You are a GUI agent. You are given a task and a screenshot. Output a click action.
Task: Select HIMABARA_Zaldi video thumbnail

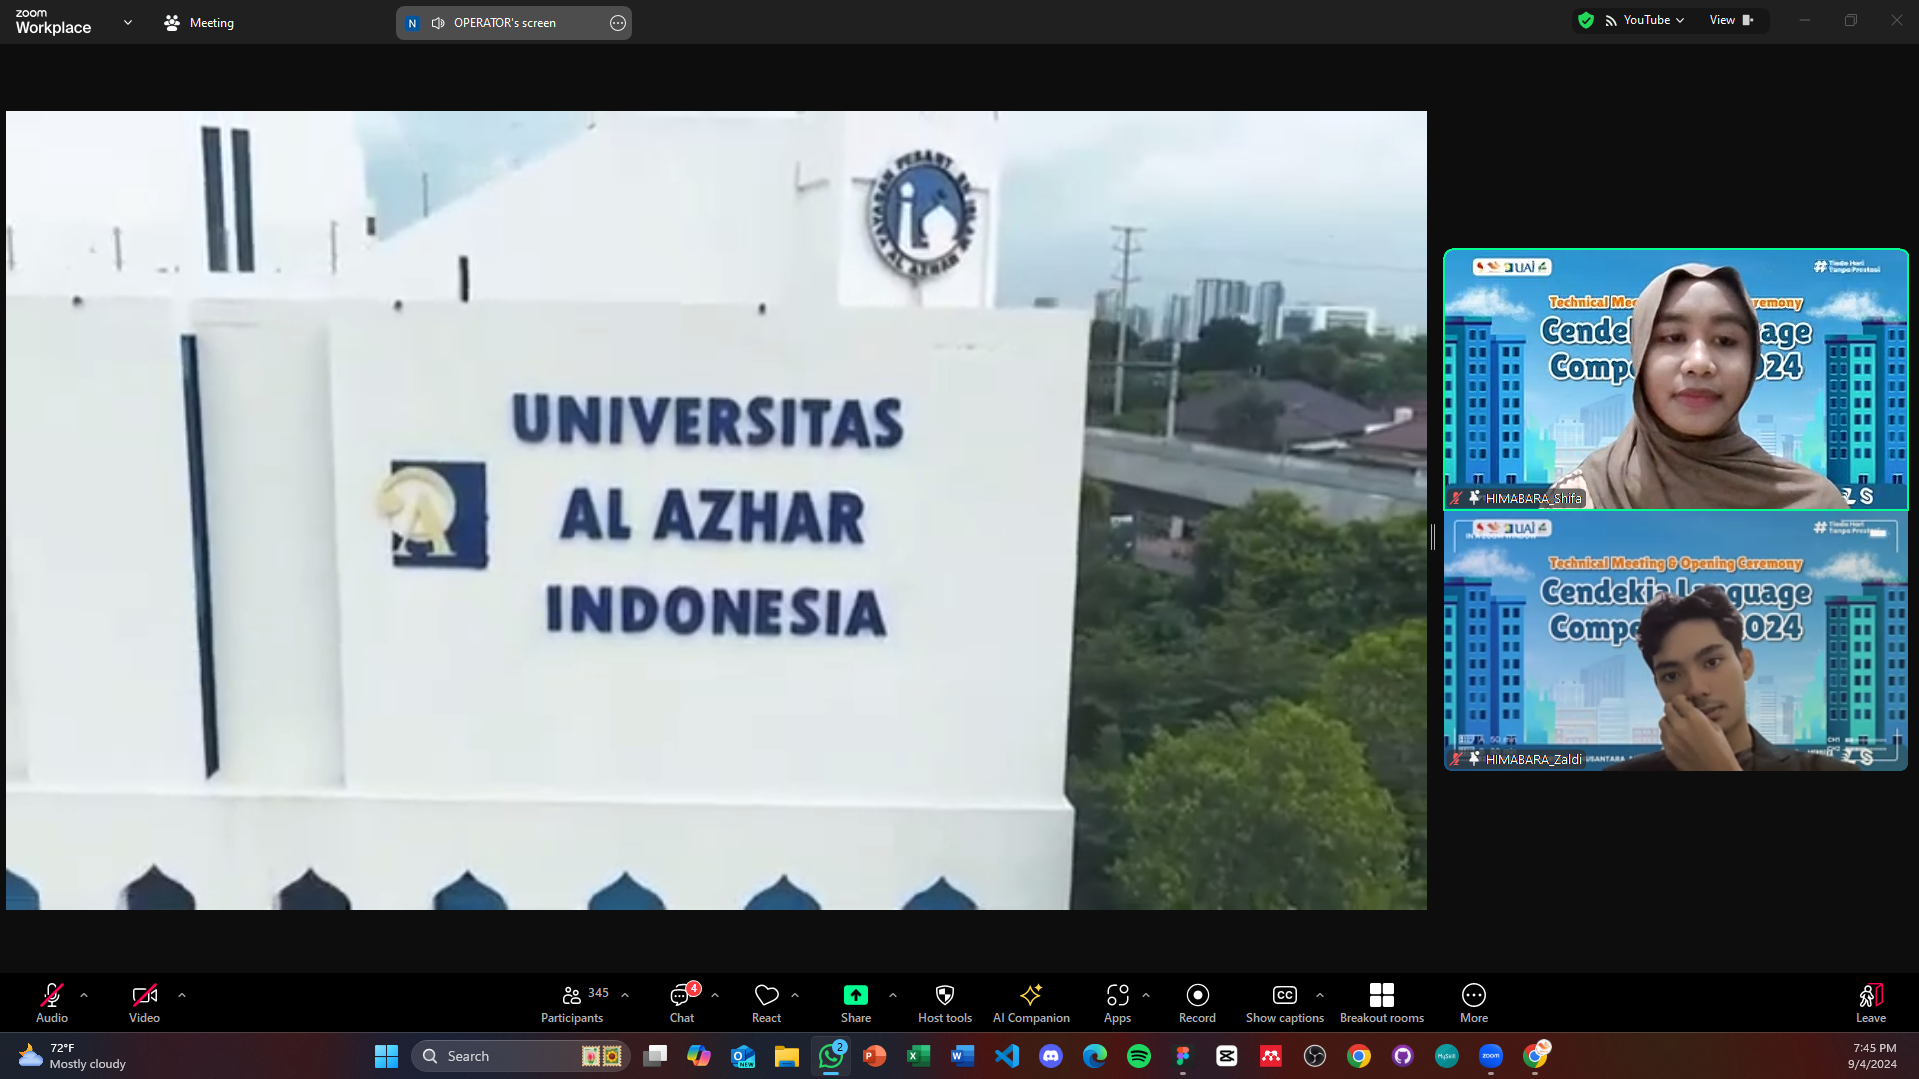click(1675, 641)
